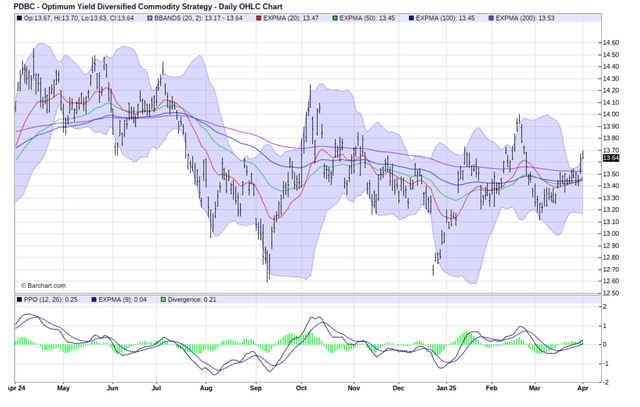Click the EXPMA (9): 0.04 label

pos(122,300)
